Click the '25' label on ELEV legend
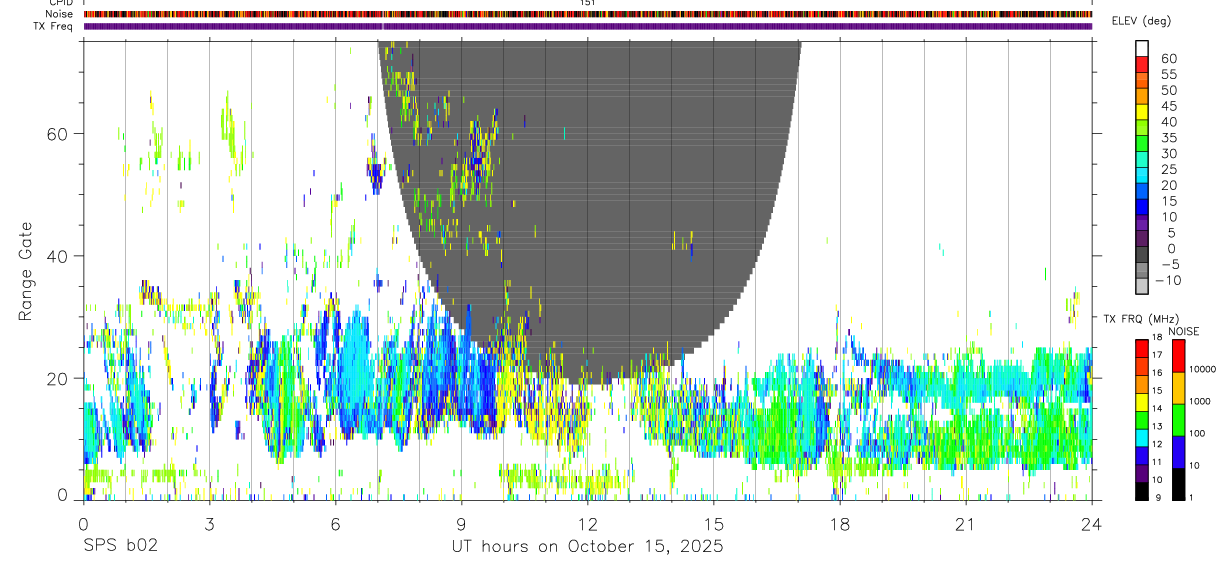1228x567 pixels. tap(1168, 170)
